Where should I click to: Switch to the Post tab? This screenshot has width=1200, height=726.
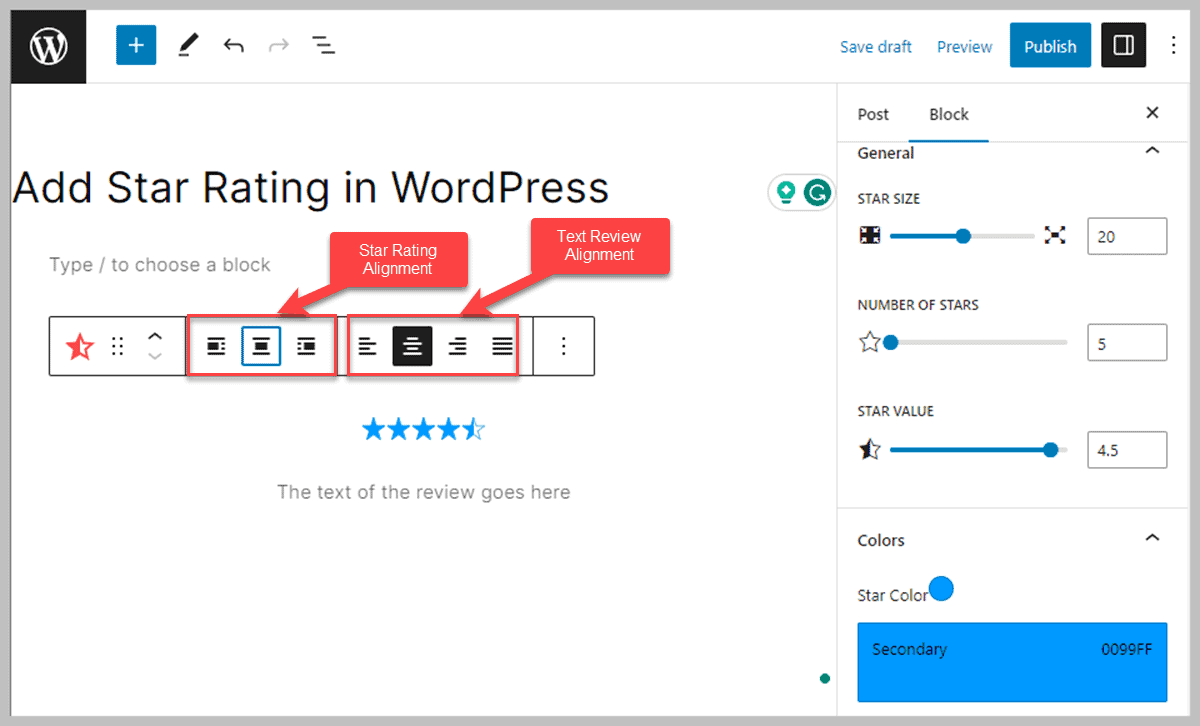coord(873,114)
